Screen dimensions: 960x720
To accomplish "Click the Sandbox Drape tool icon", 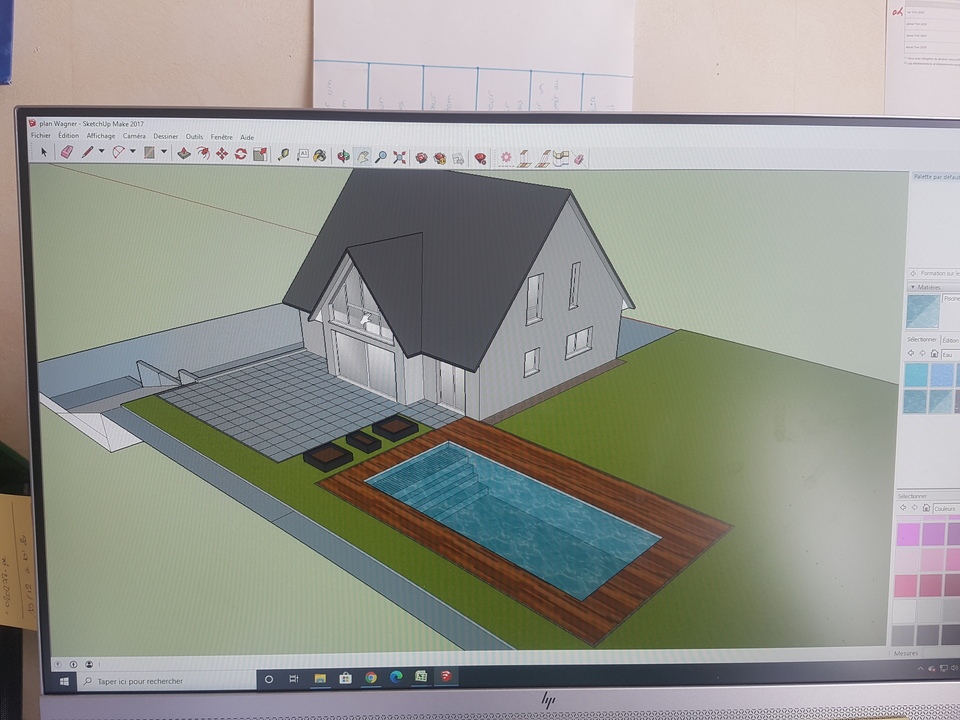I will click(x=542, y=159).
